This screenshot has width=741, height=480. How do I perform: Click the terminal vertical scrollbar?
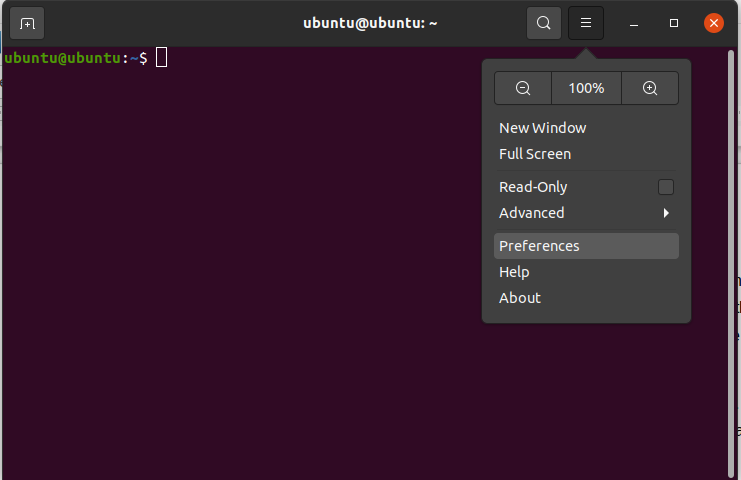coord(731,263)
